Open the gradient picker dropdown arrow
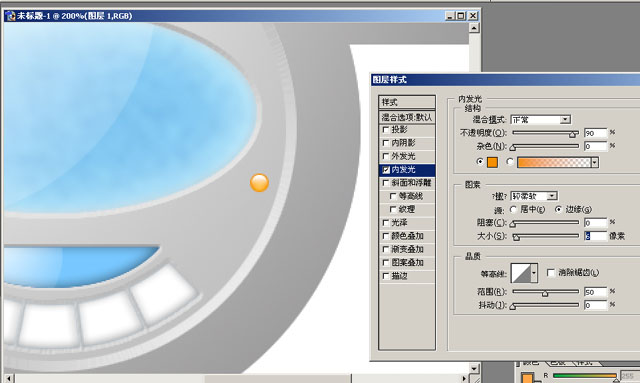Image resolution: width=640 pixels, height=383 pixels. pyautogui.click(x=595, y=163)
